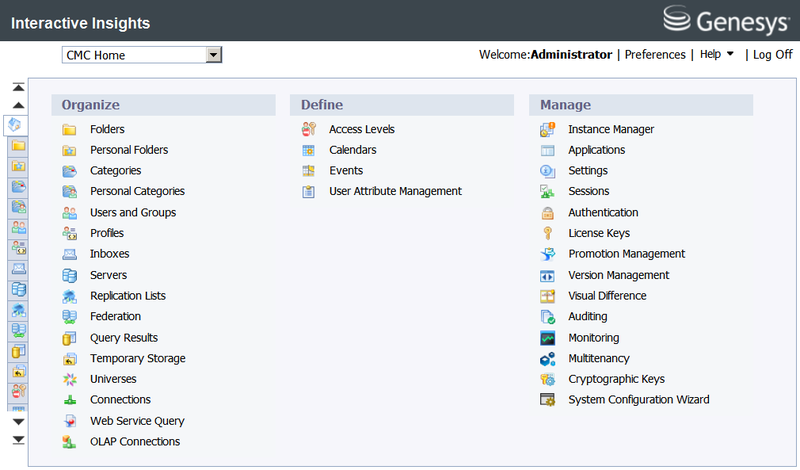Open the Preferences link
800x470 pixels.
[655, 55]
